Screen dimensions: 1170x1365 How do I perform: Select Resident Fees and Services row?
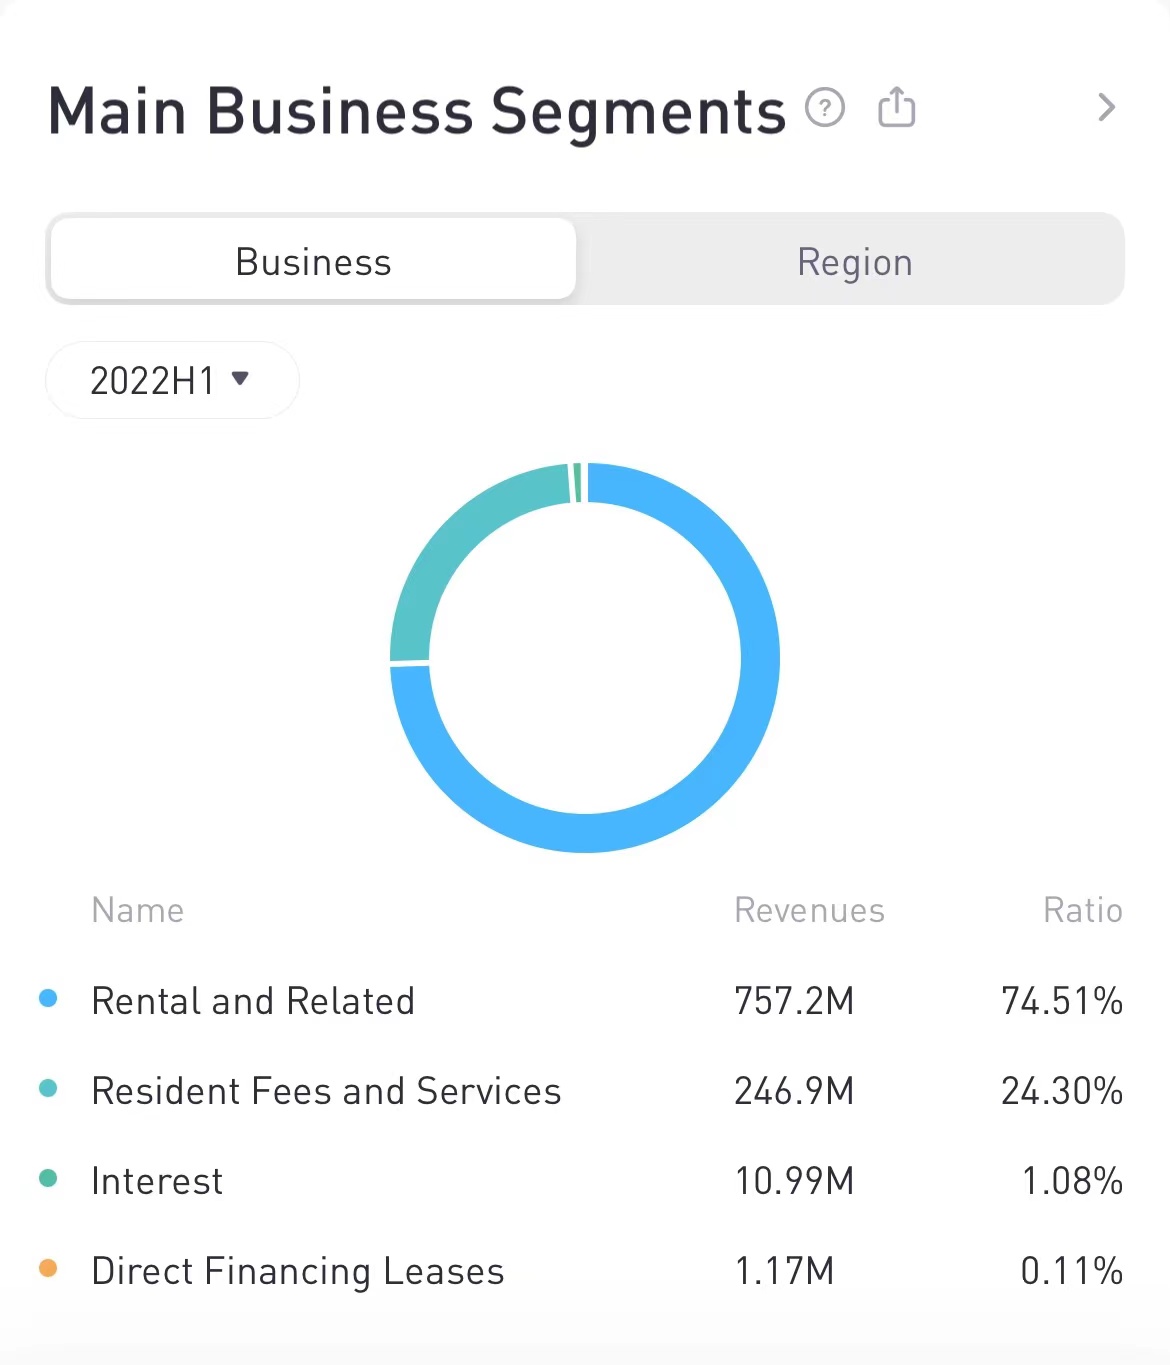point(326,1091)
